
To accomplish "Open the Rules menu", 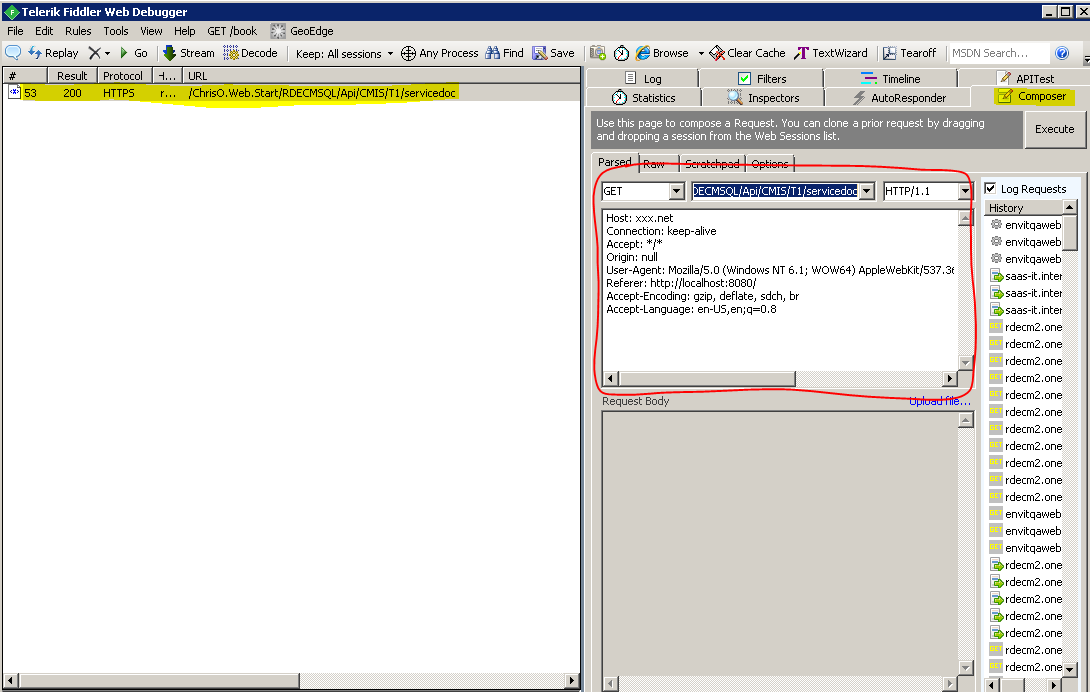I will [x=78, y=31].
